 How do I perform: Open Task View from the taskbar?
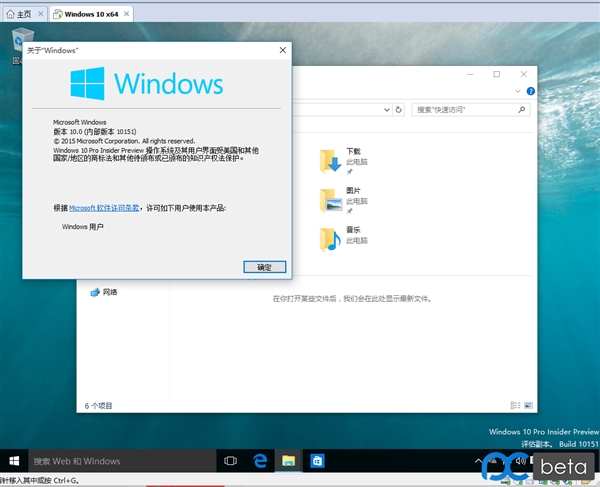pyautogui.click(x=231, y=461)
